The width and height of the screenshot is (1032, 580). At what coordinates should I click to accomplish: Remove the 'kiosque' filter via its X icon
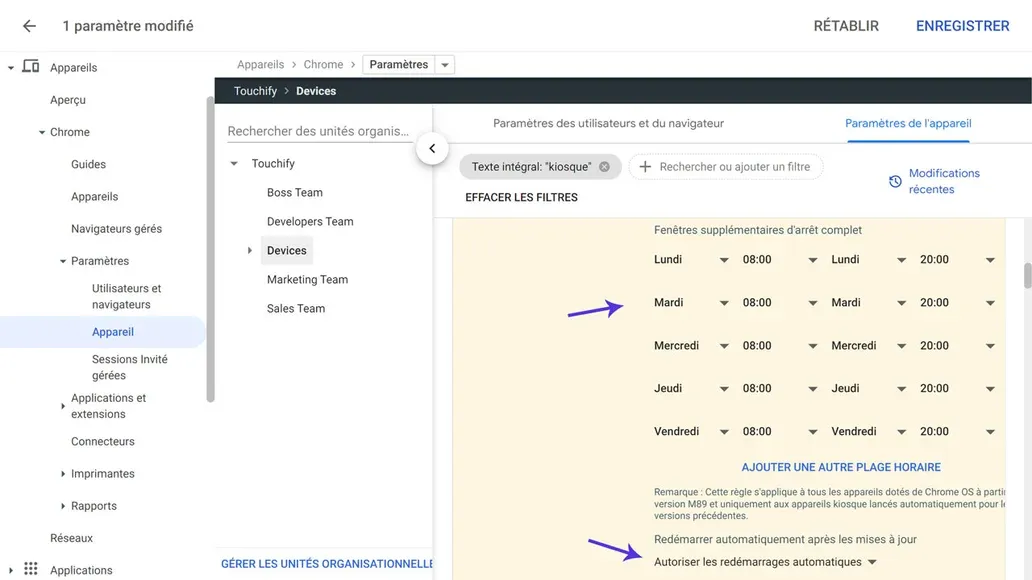click(x=604, y=166)
